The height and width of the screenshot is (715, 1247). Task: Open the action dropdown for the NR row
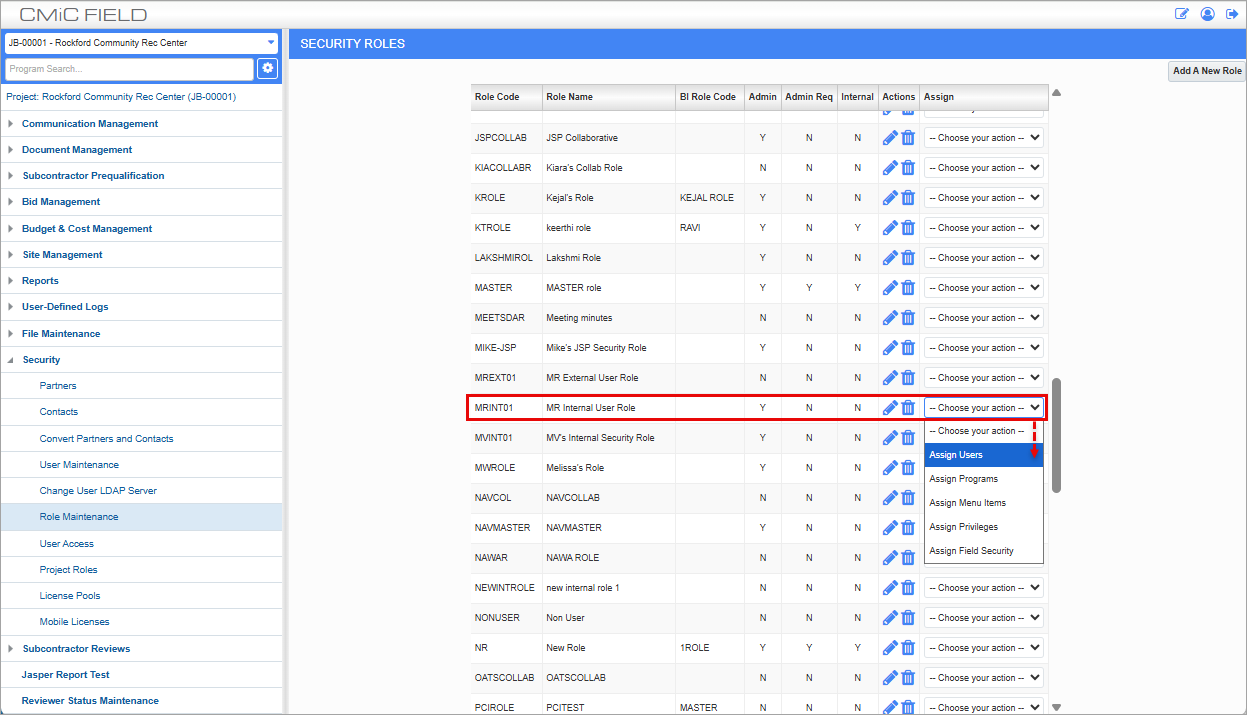tap(983, 648)
